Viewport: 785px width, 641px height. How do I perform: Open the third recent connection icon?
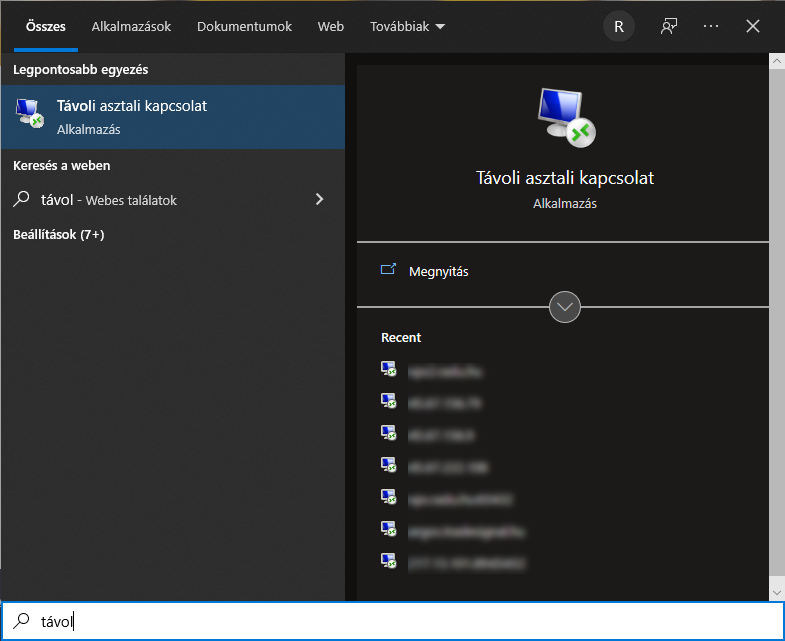pyautogui.click(x=388, y=433)
